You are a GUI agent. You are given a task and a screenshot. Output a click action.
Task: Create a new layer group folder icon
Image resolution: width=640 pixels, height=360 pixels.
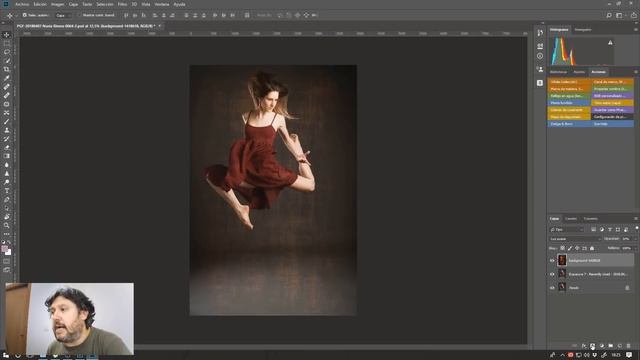pyautogui.click(x=611, y=346)
